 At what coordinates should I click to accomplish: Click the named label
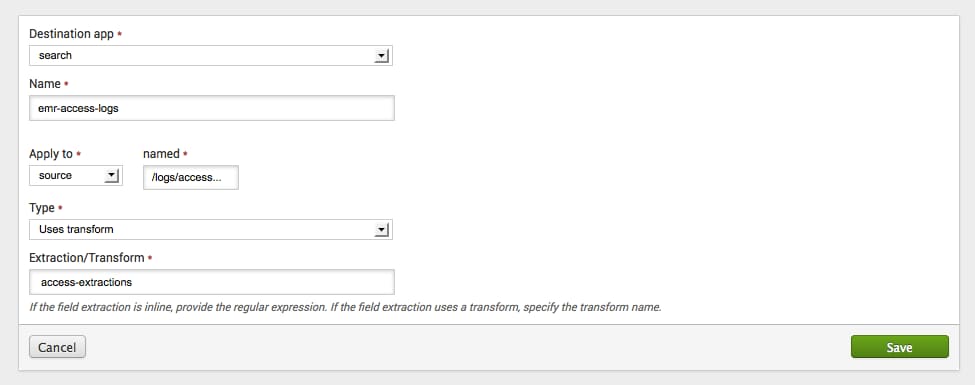click(x=161, y=154)
